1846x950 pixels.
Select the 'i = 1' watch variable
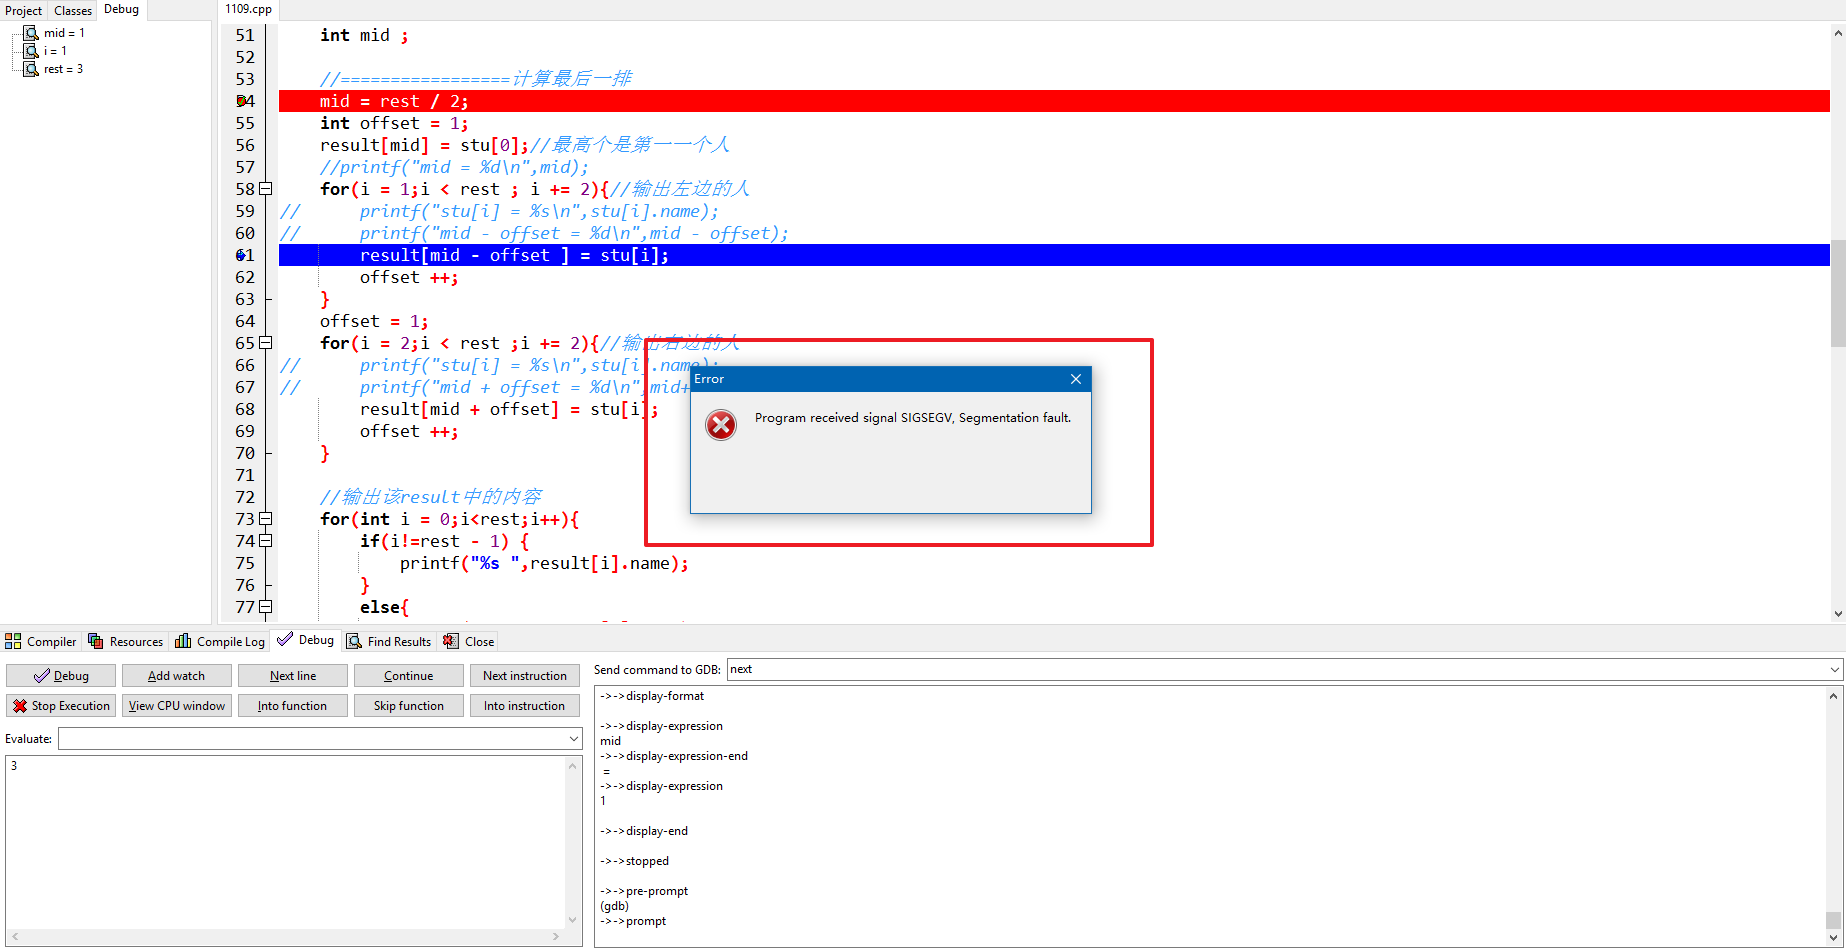coord(55,51)
